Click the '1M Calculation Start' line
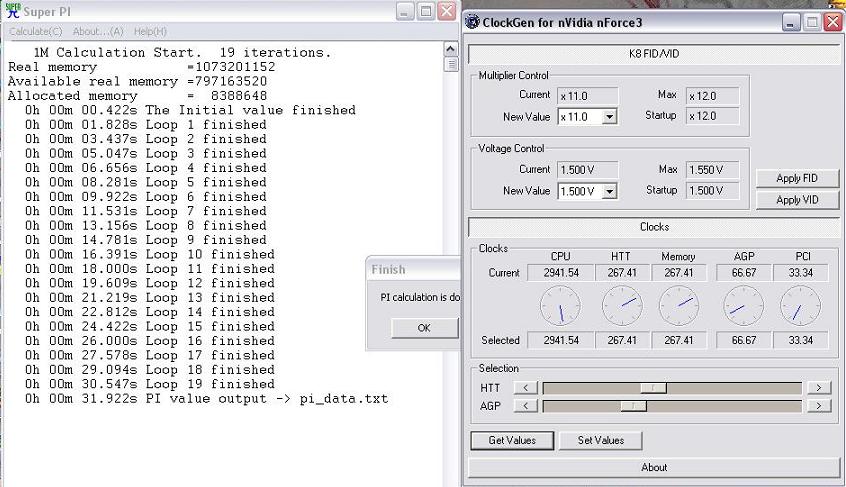Screen dimensions: 846x487 [182, 53]
